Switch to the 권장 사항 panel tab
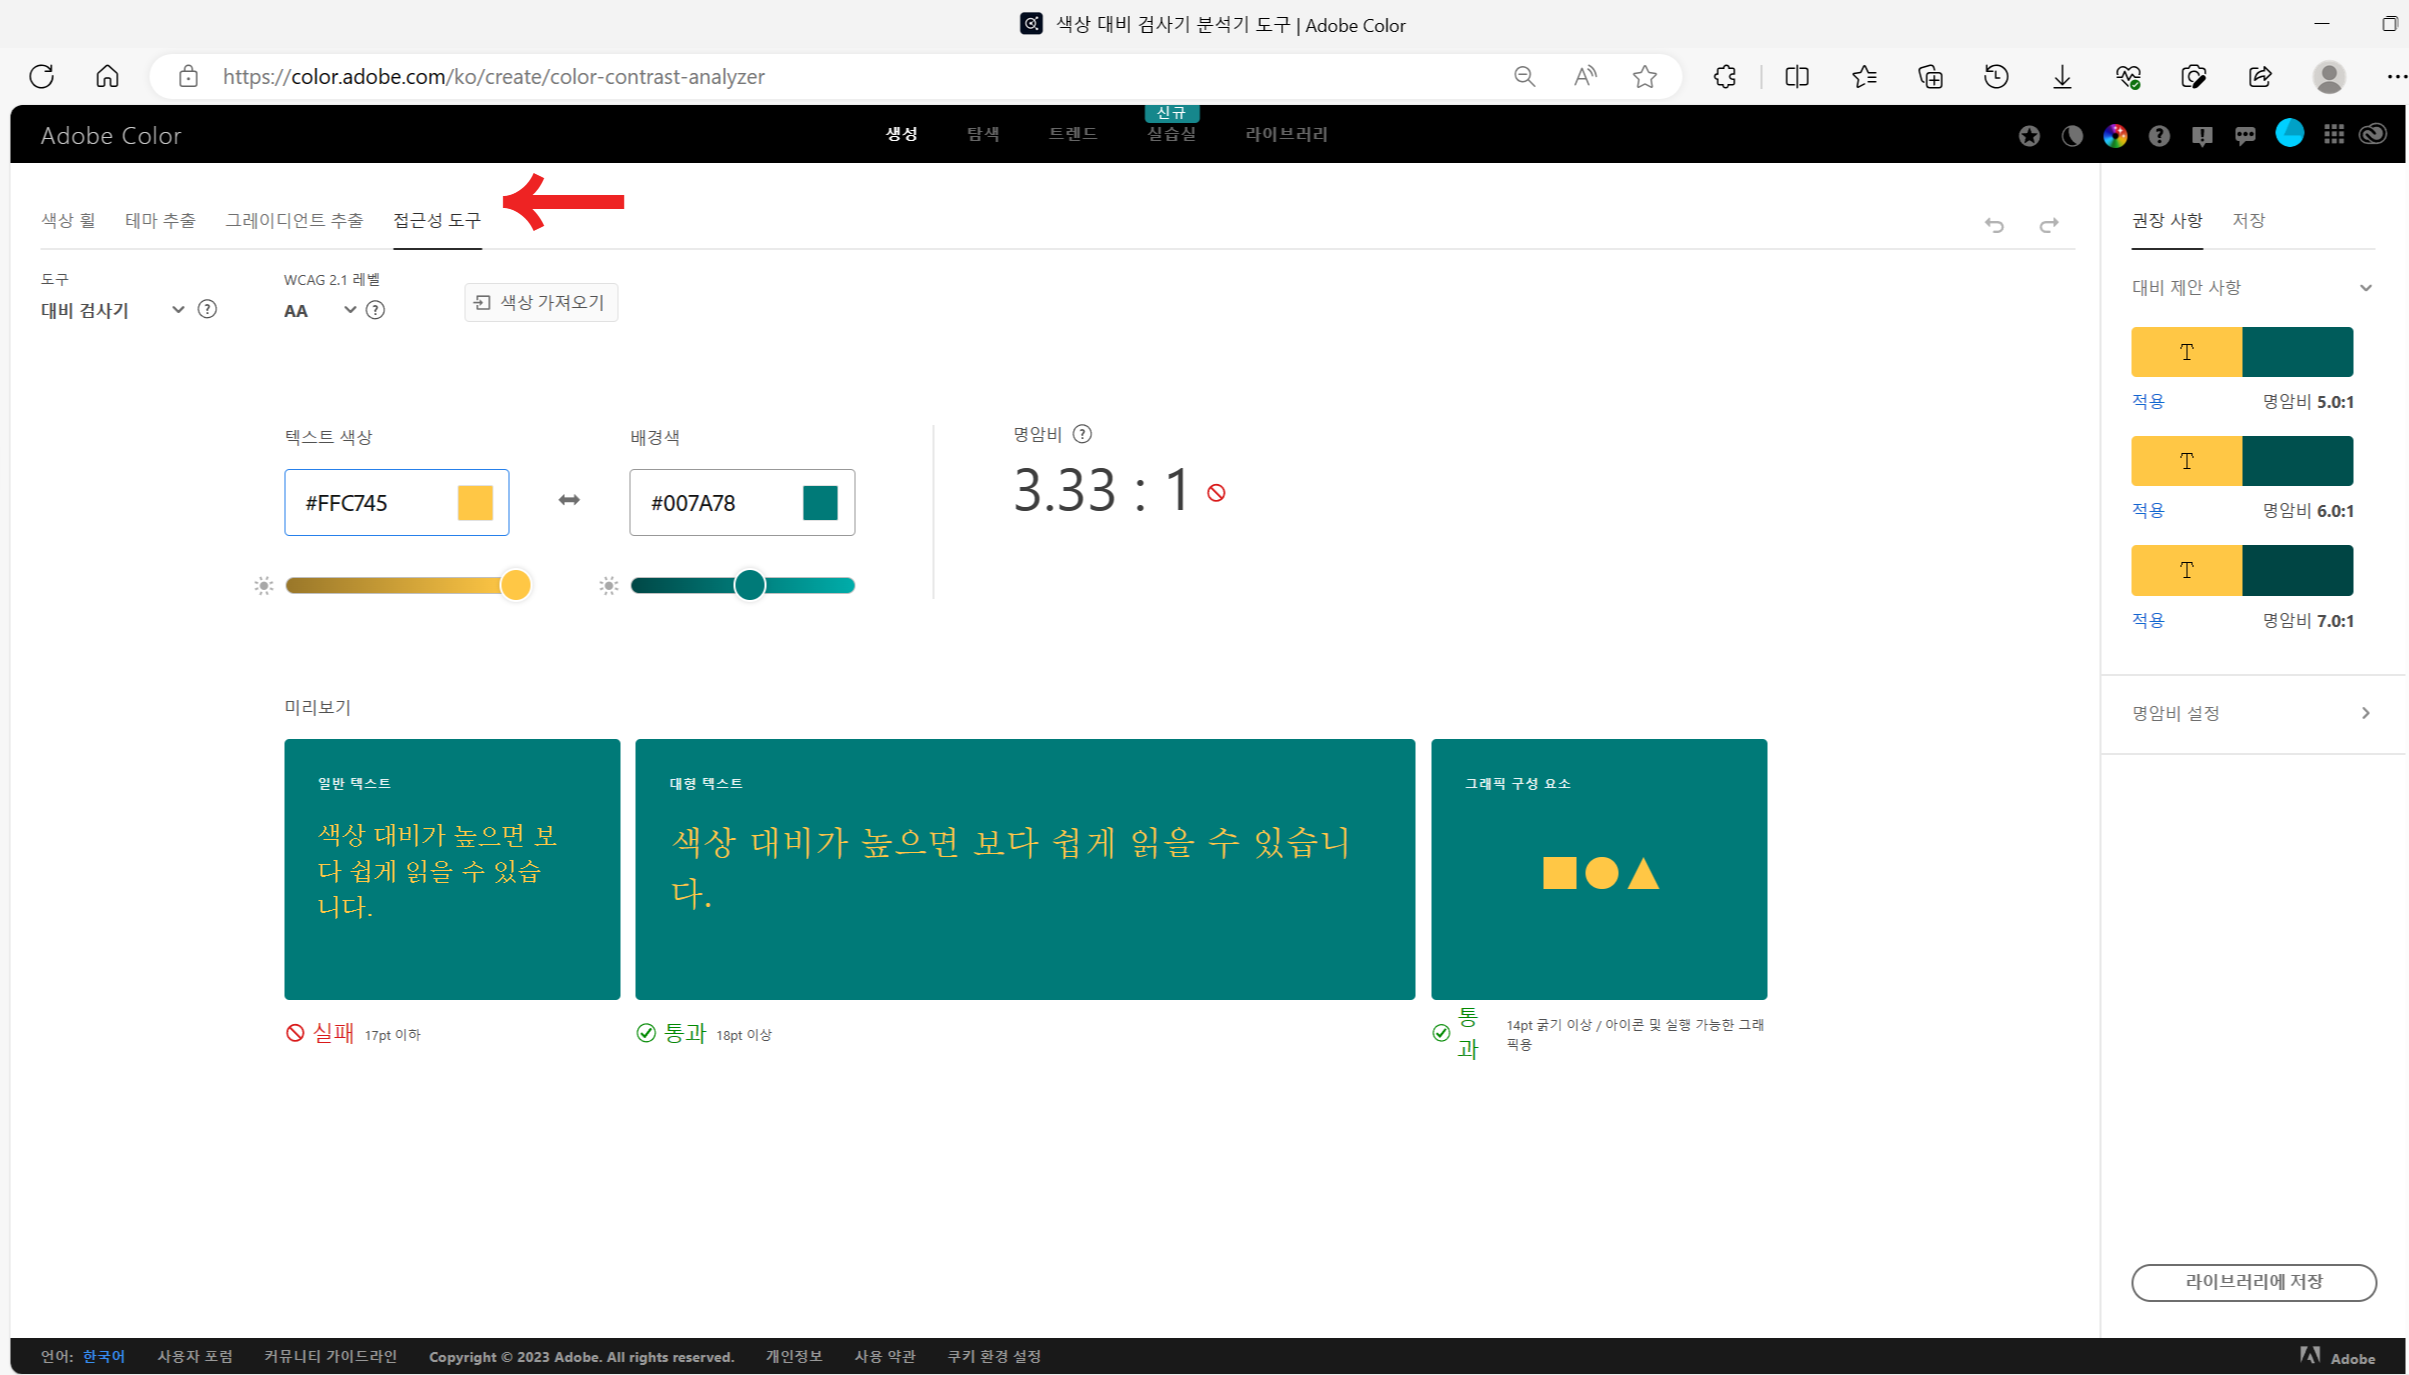The width and height of the screenshot is (2409, 1375). (x=2167, y=220)
